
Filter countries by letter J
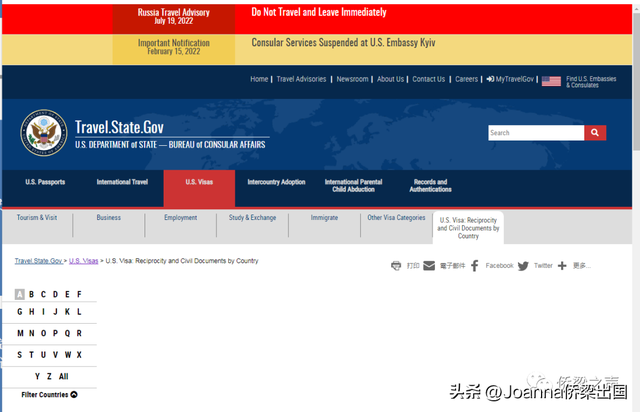coord(55,312)
